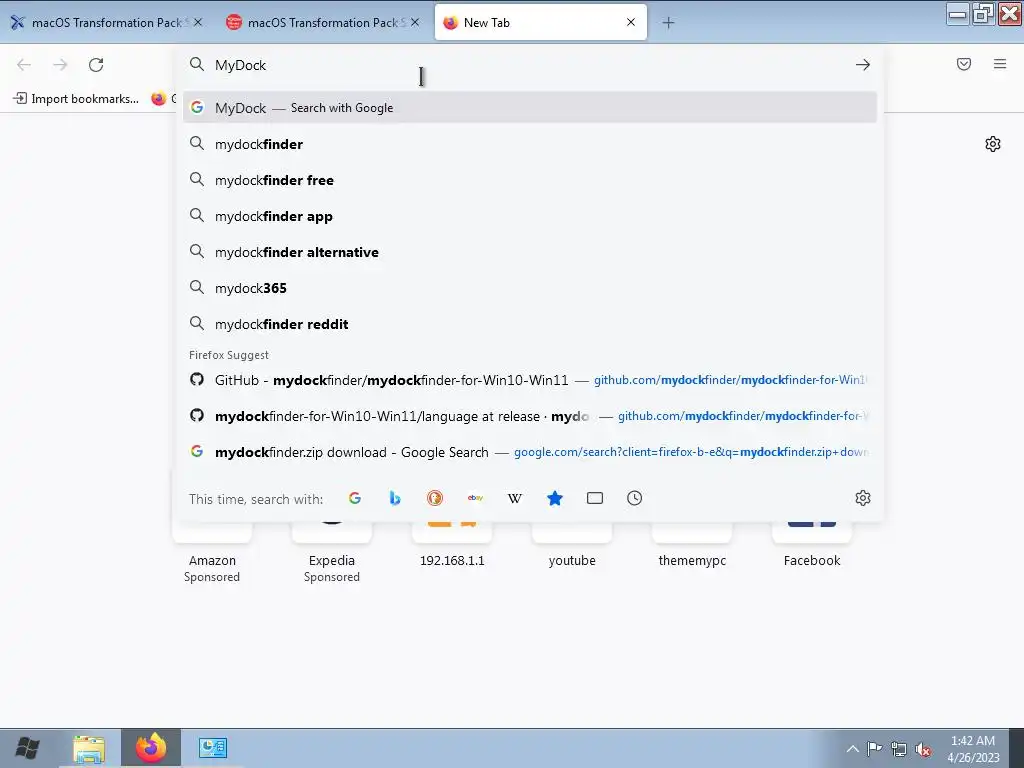
Task: Open the Control Panel taskbar icon
Action: (x=213, y=748)
